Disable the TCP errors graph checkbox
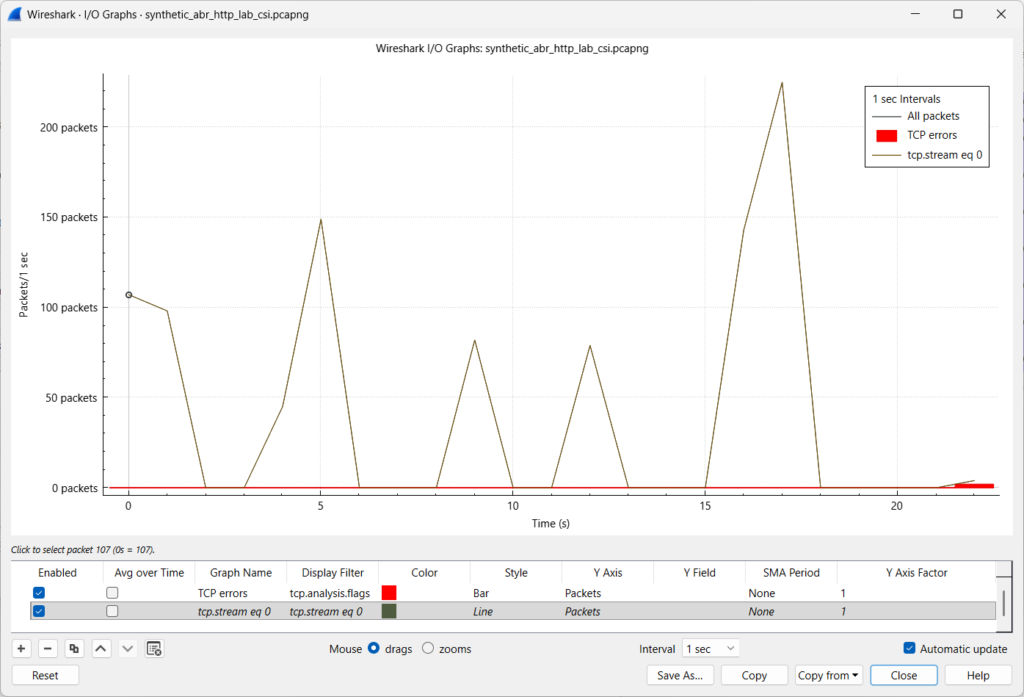Viewport: 1024px width, 697px height. [39, 593]
